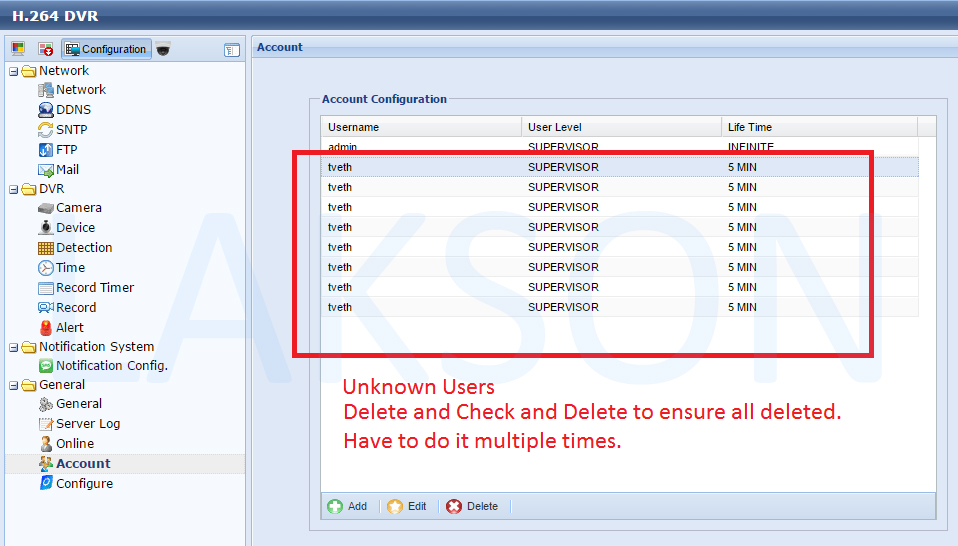The height and width of the screenshot is (546, 958).
Task: Switch to the Configuration tab
Action: coord(105,49)
